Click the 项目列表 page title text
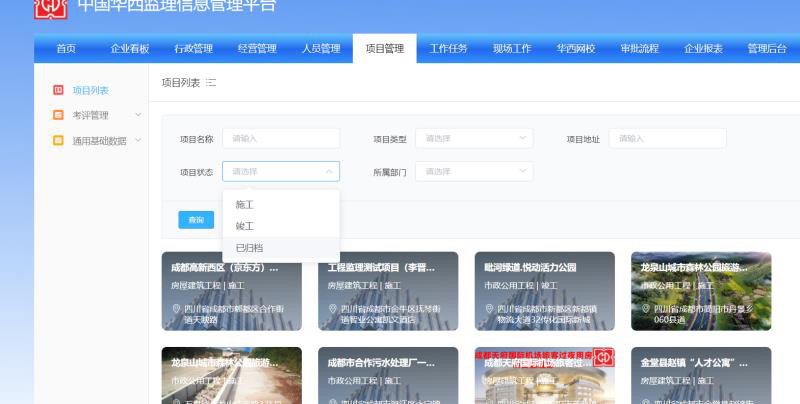 click(181, 83)
